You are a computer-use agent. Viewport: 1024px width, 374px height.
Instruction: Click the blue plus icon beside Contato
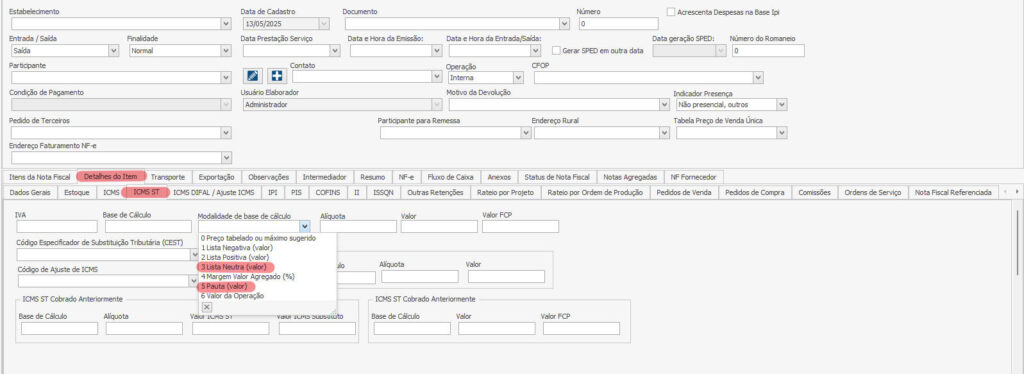[276, 76]
